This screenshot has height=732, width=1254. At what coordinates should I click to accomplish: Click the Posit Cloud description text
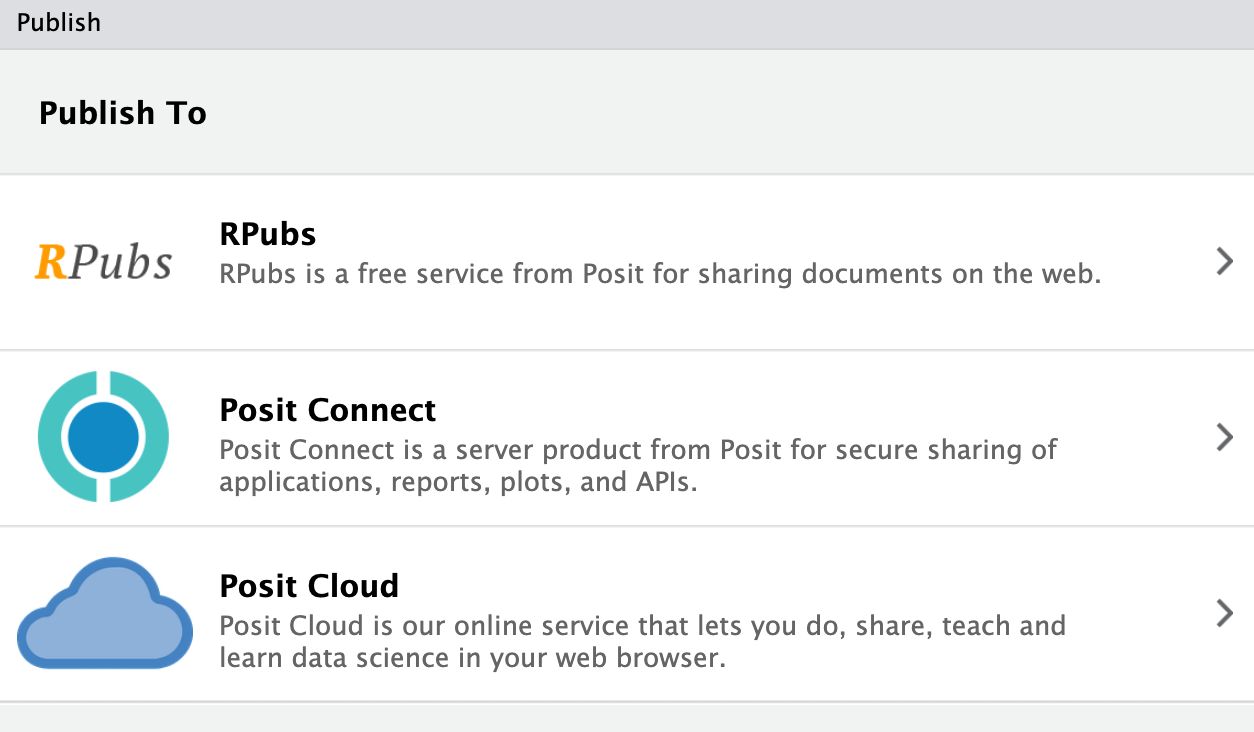(642, 641)
